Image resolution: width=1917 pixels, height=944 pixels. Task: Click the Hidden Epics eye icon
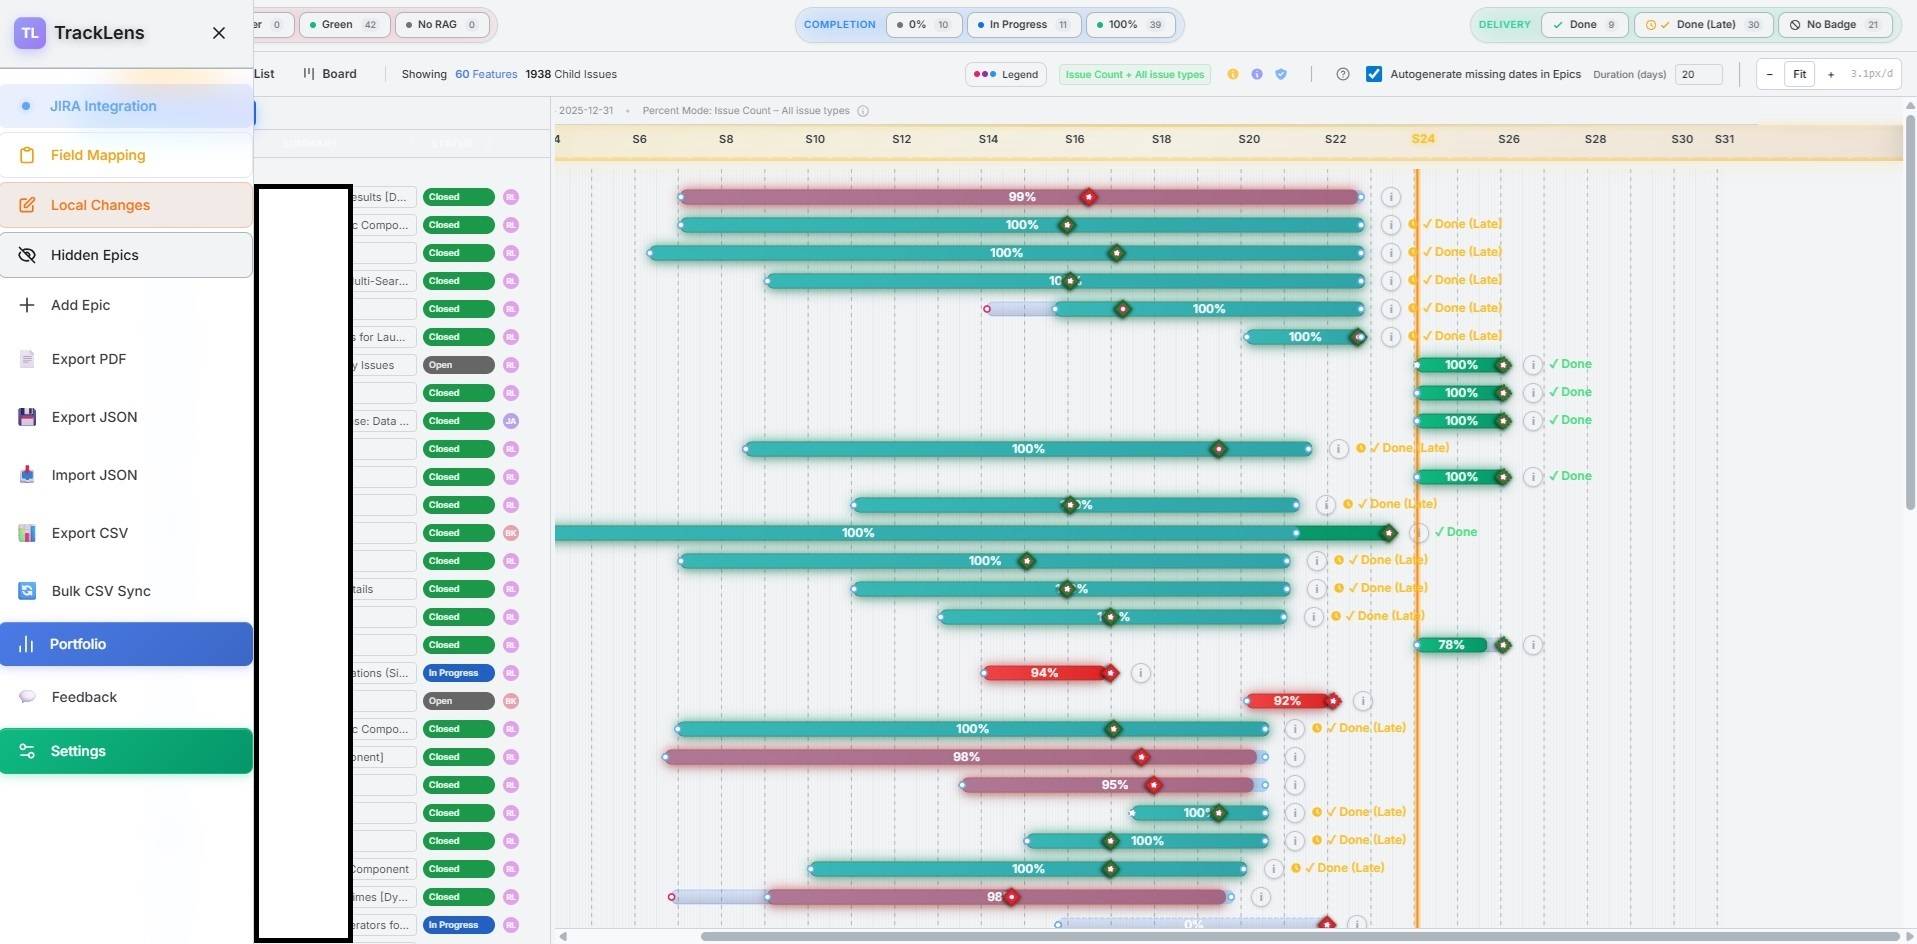coord(27,255)
